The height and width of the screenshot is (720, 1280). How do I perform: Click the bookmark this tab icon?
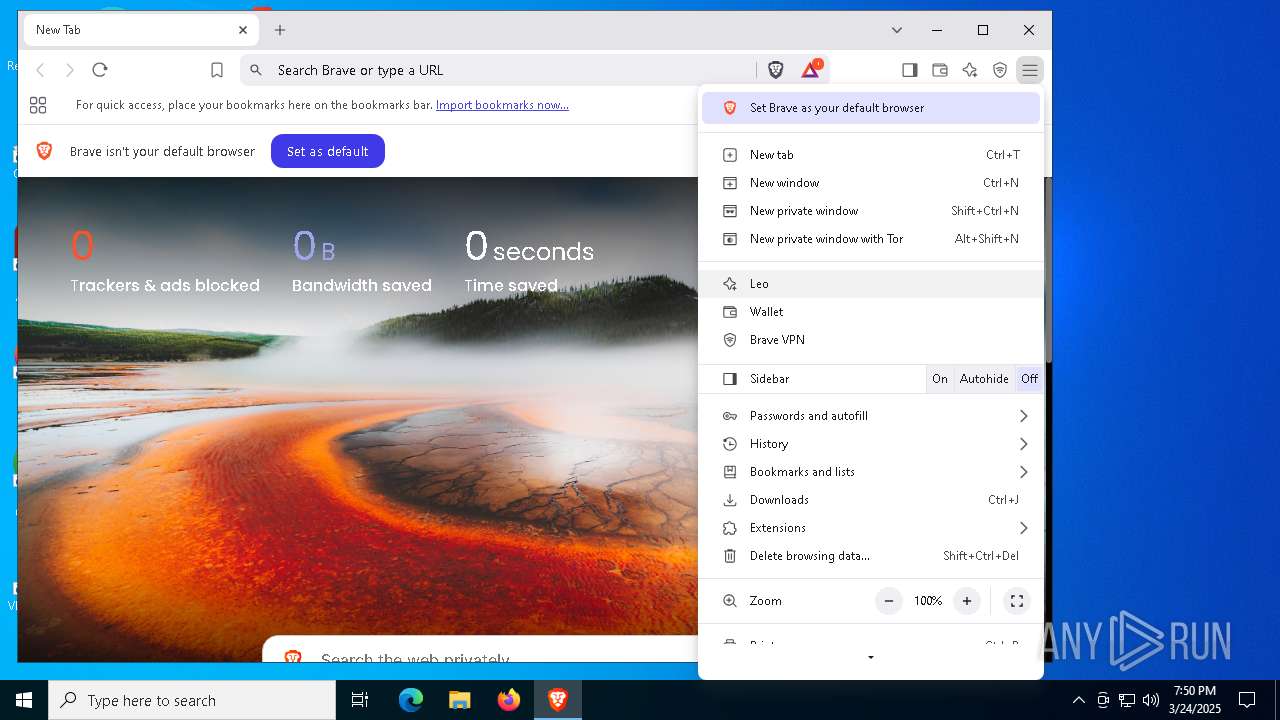[x=217, y=70]
